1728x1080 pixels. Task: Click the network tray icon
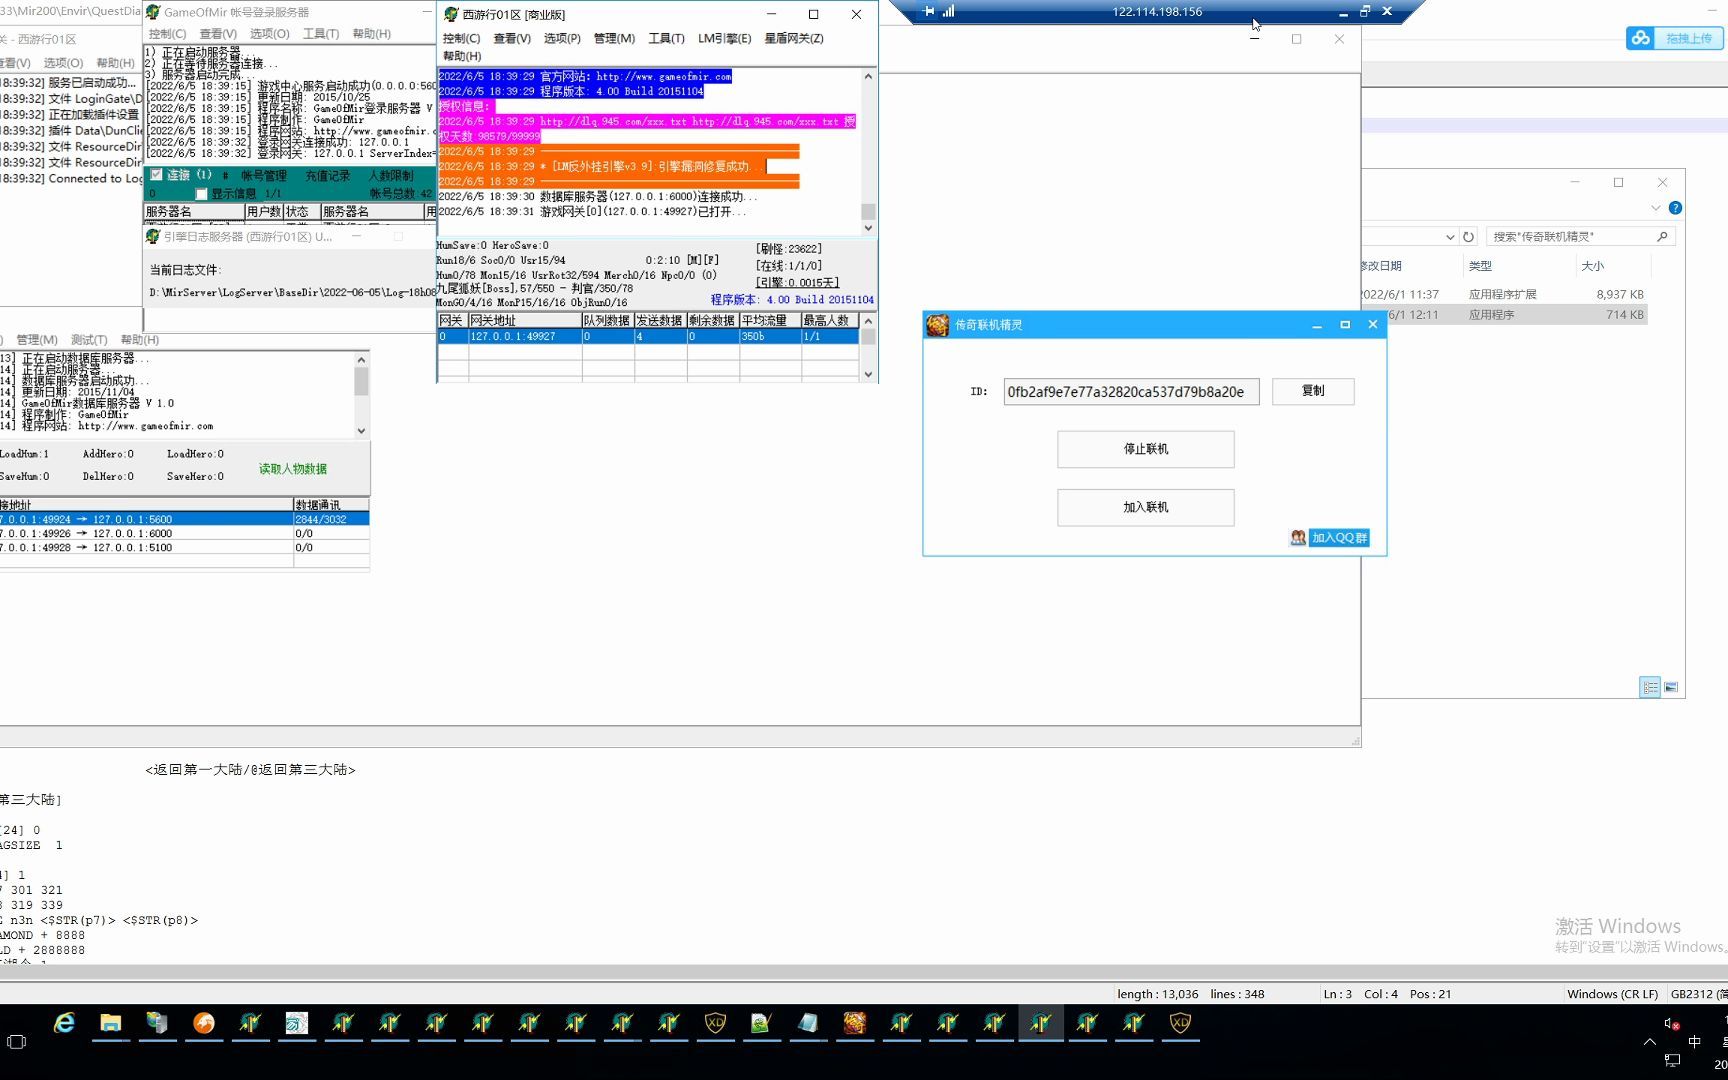point(1671,1061)
